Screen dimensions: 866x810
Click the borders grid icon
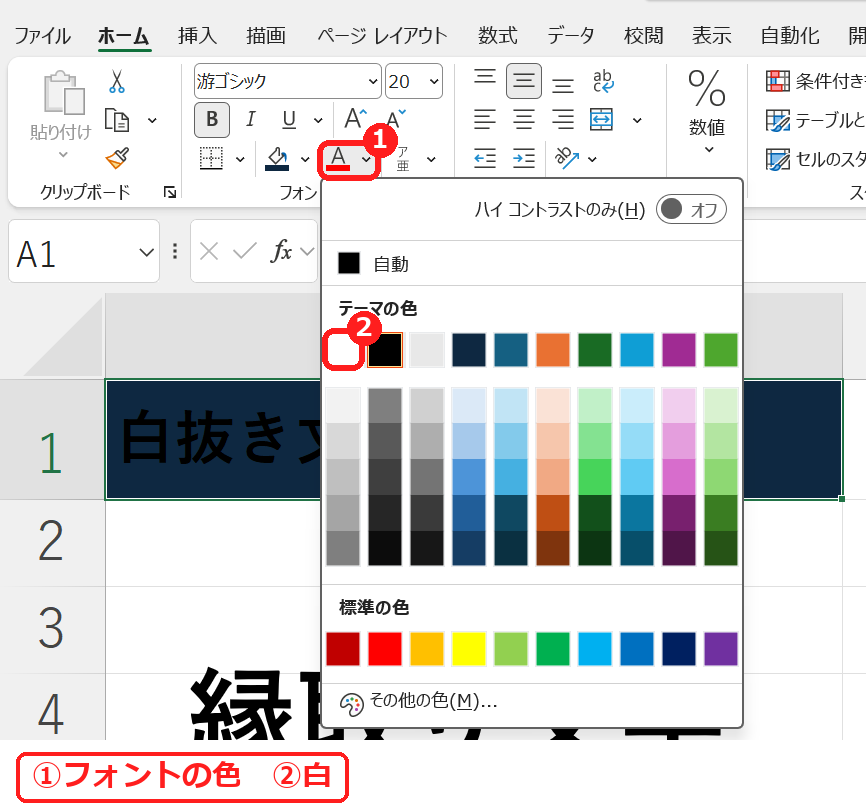point(212,158)
